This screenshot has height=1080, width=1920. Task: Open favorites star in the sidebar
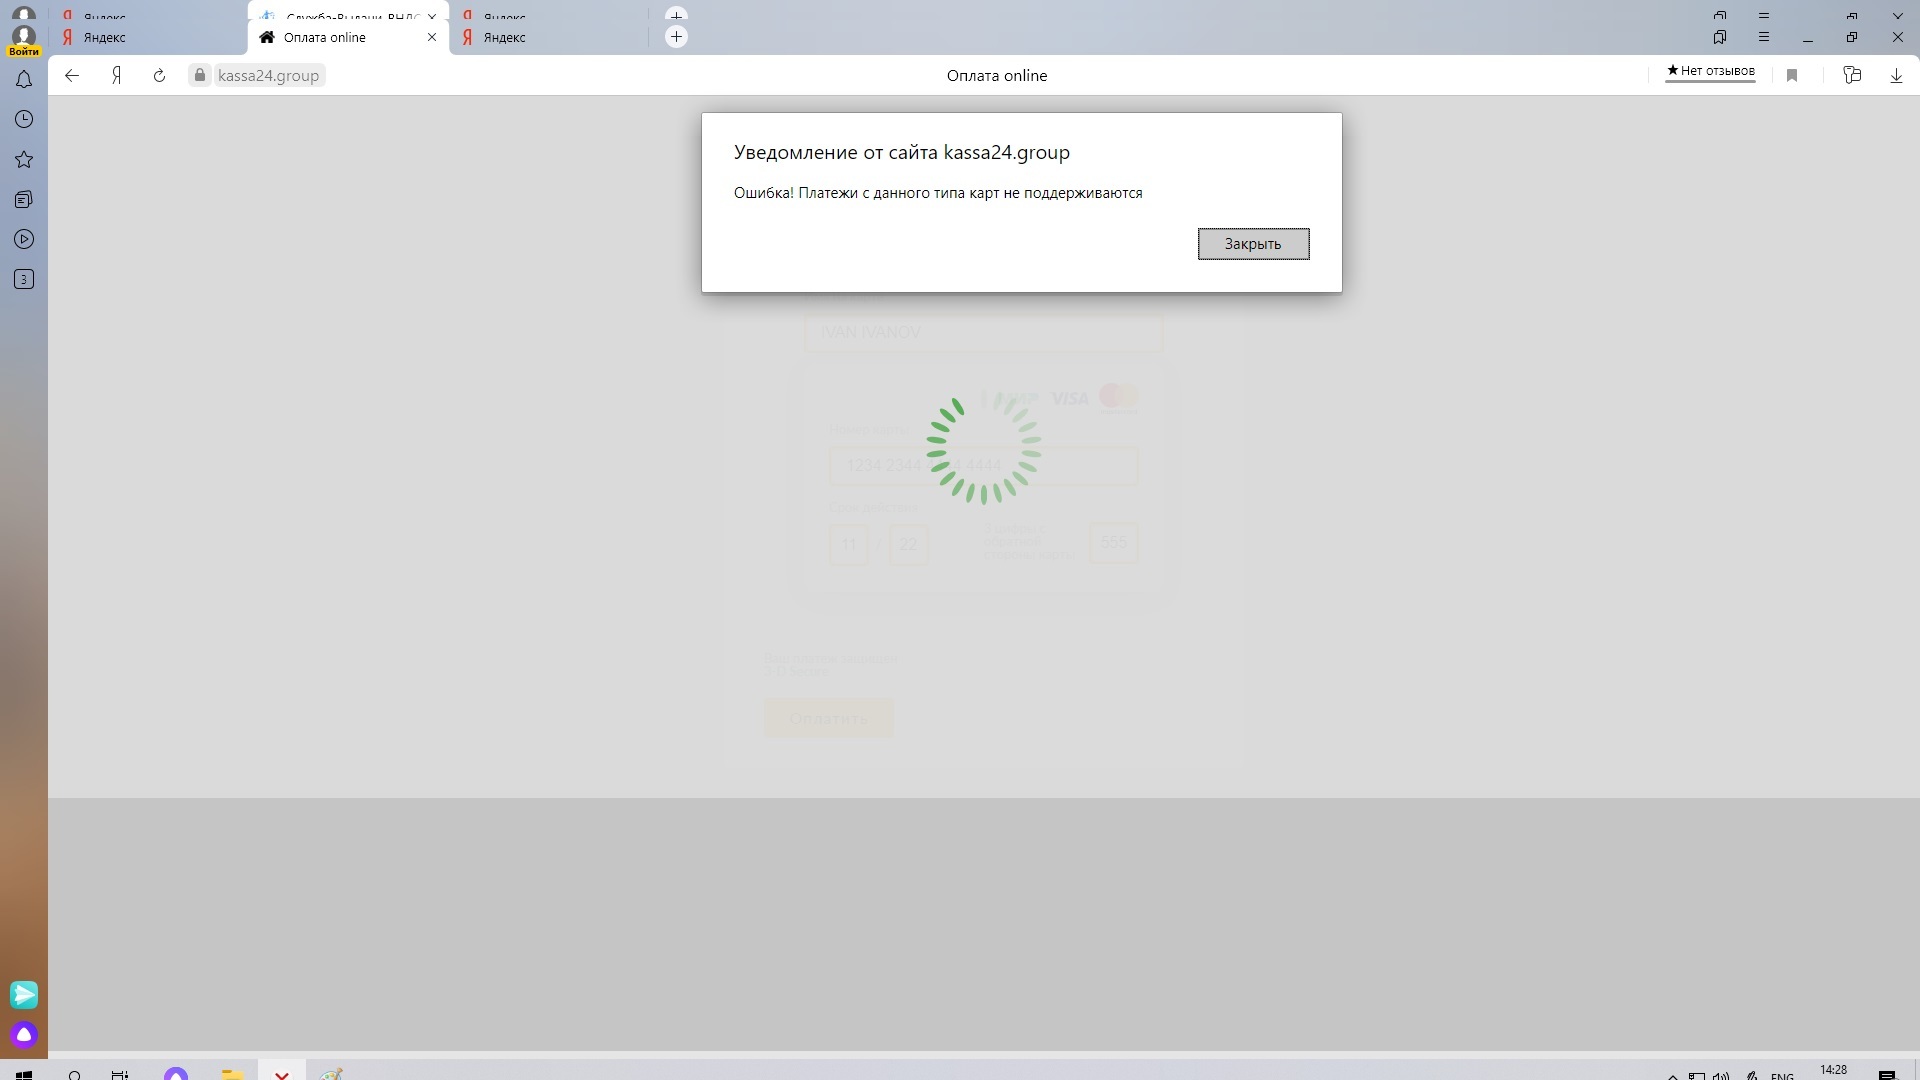pyautogui.click(x=24, y=160)
